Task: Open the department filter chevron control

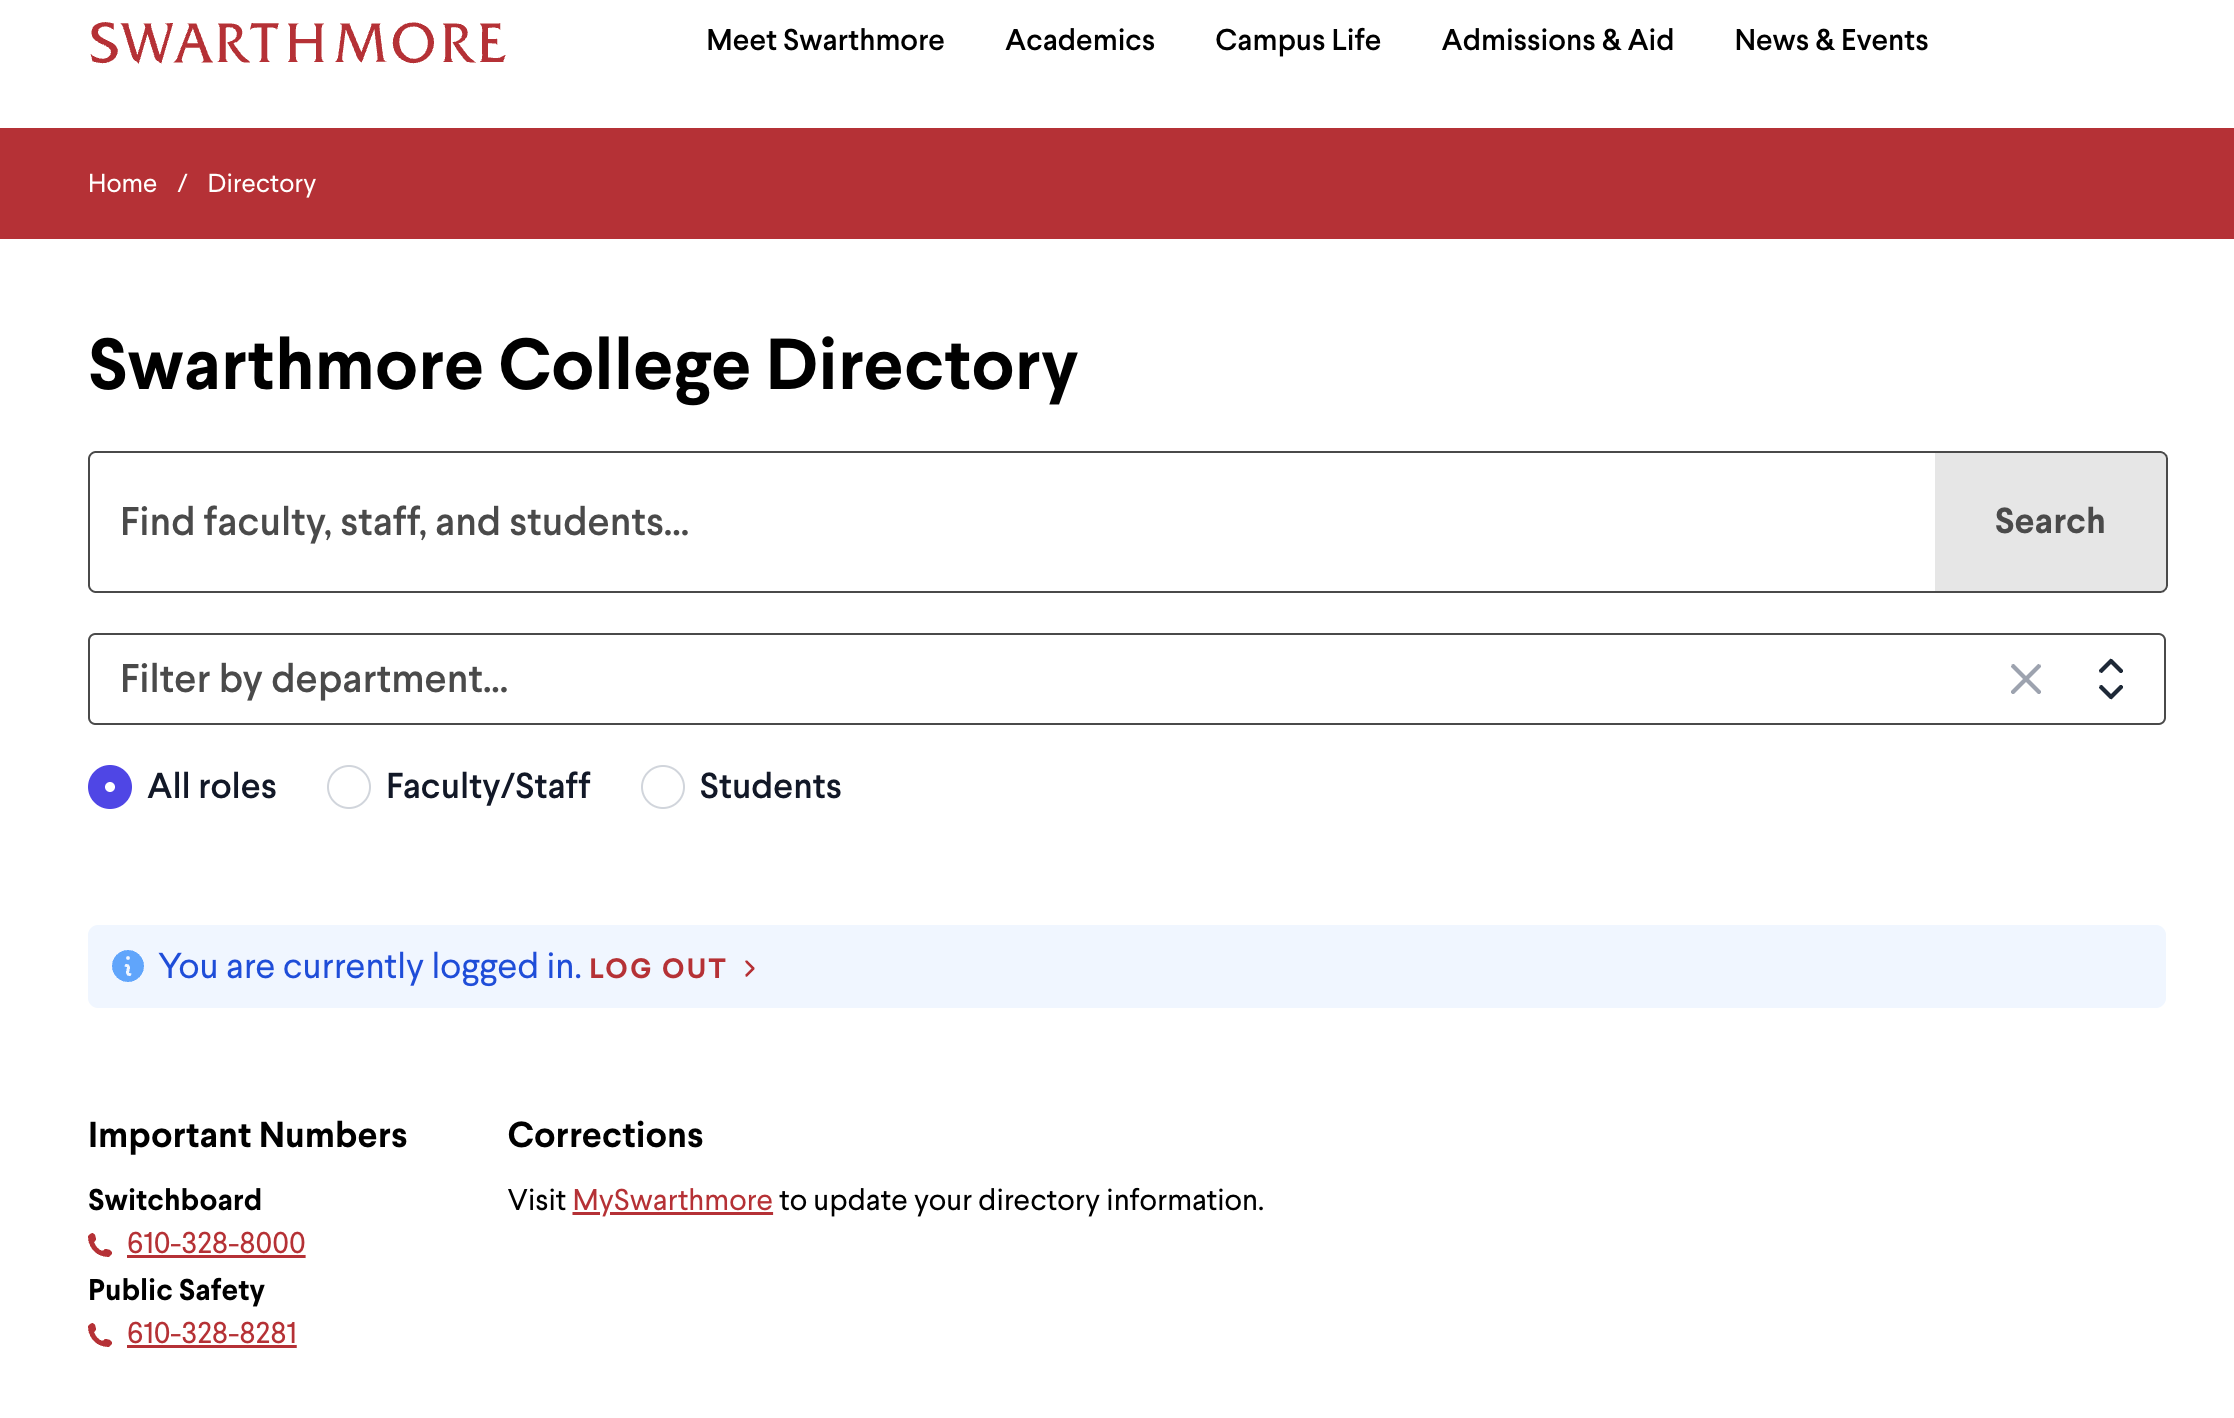Action: (2111, 679)
